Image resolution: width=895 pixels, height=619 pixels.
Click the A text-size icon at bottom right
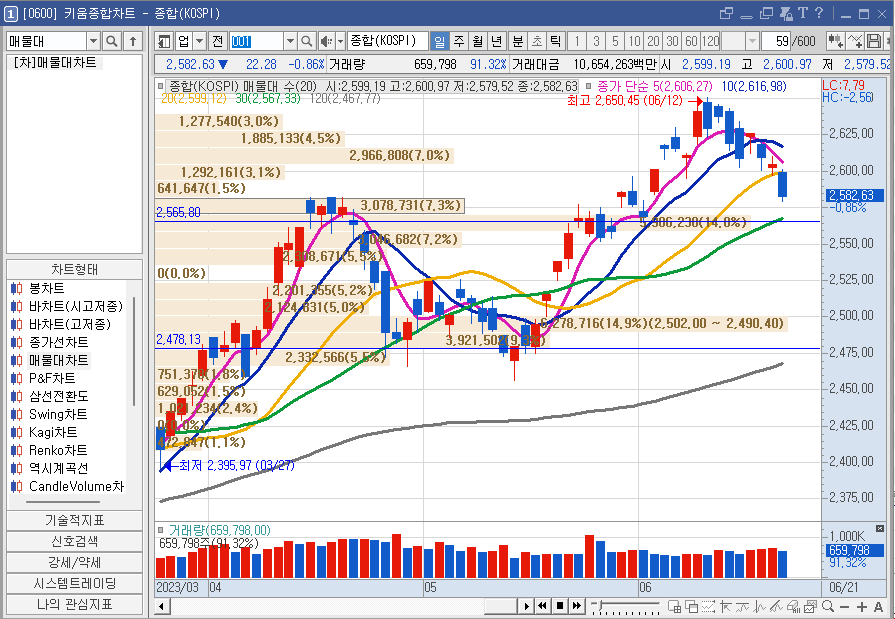(878, 607)
